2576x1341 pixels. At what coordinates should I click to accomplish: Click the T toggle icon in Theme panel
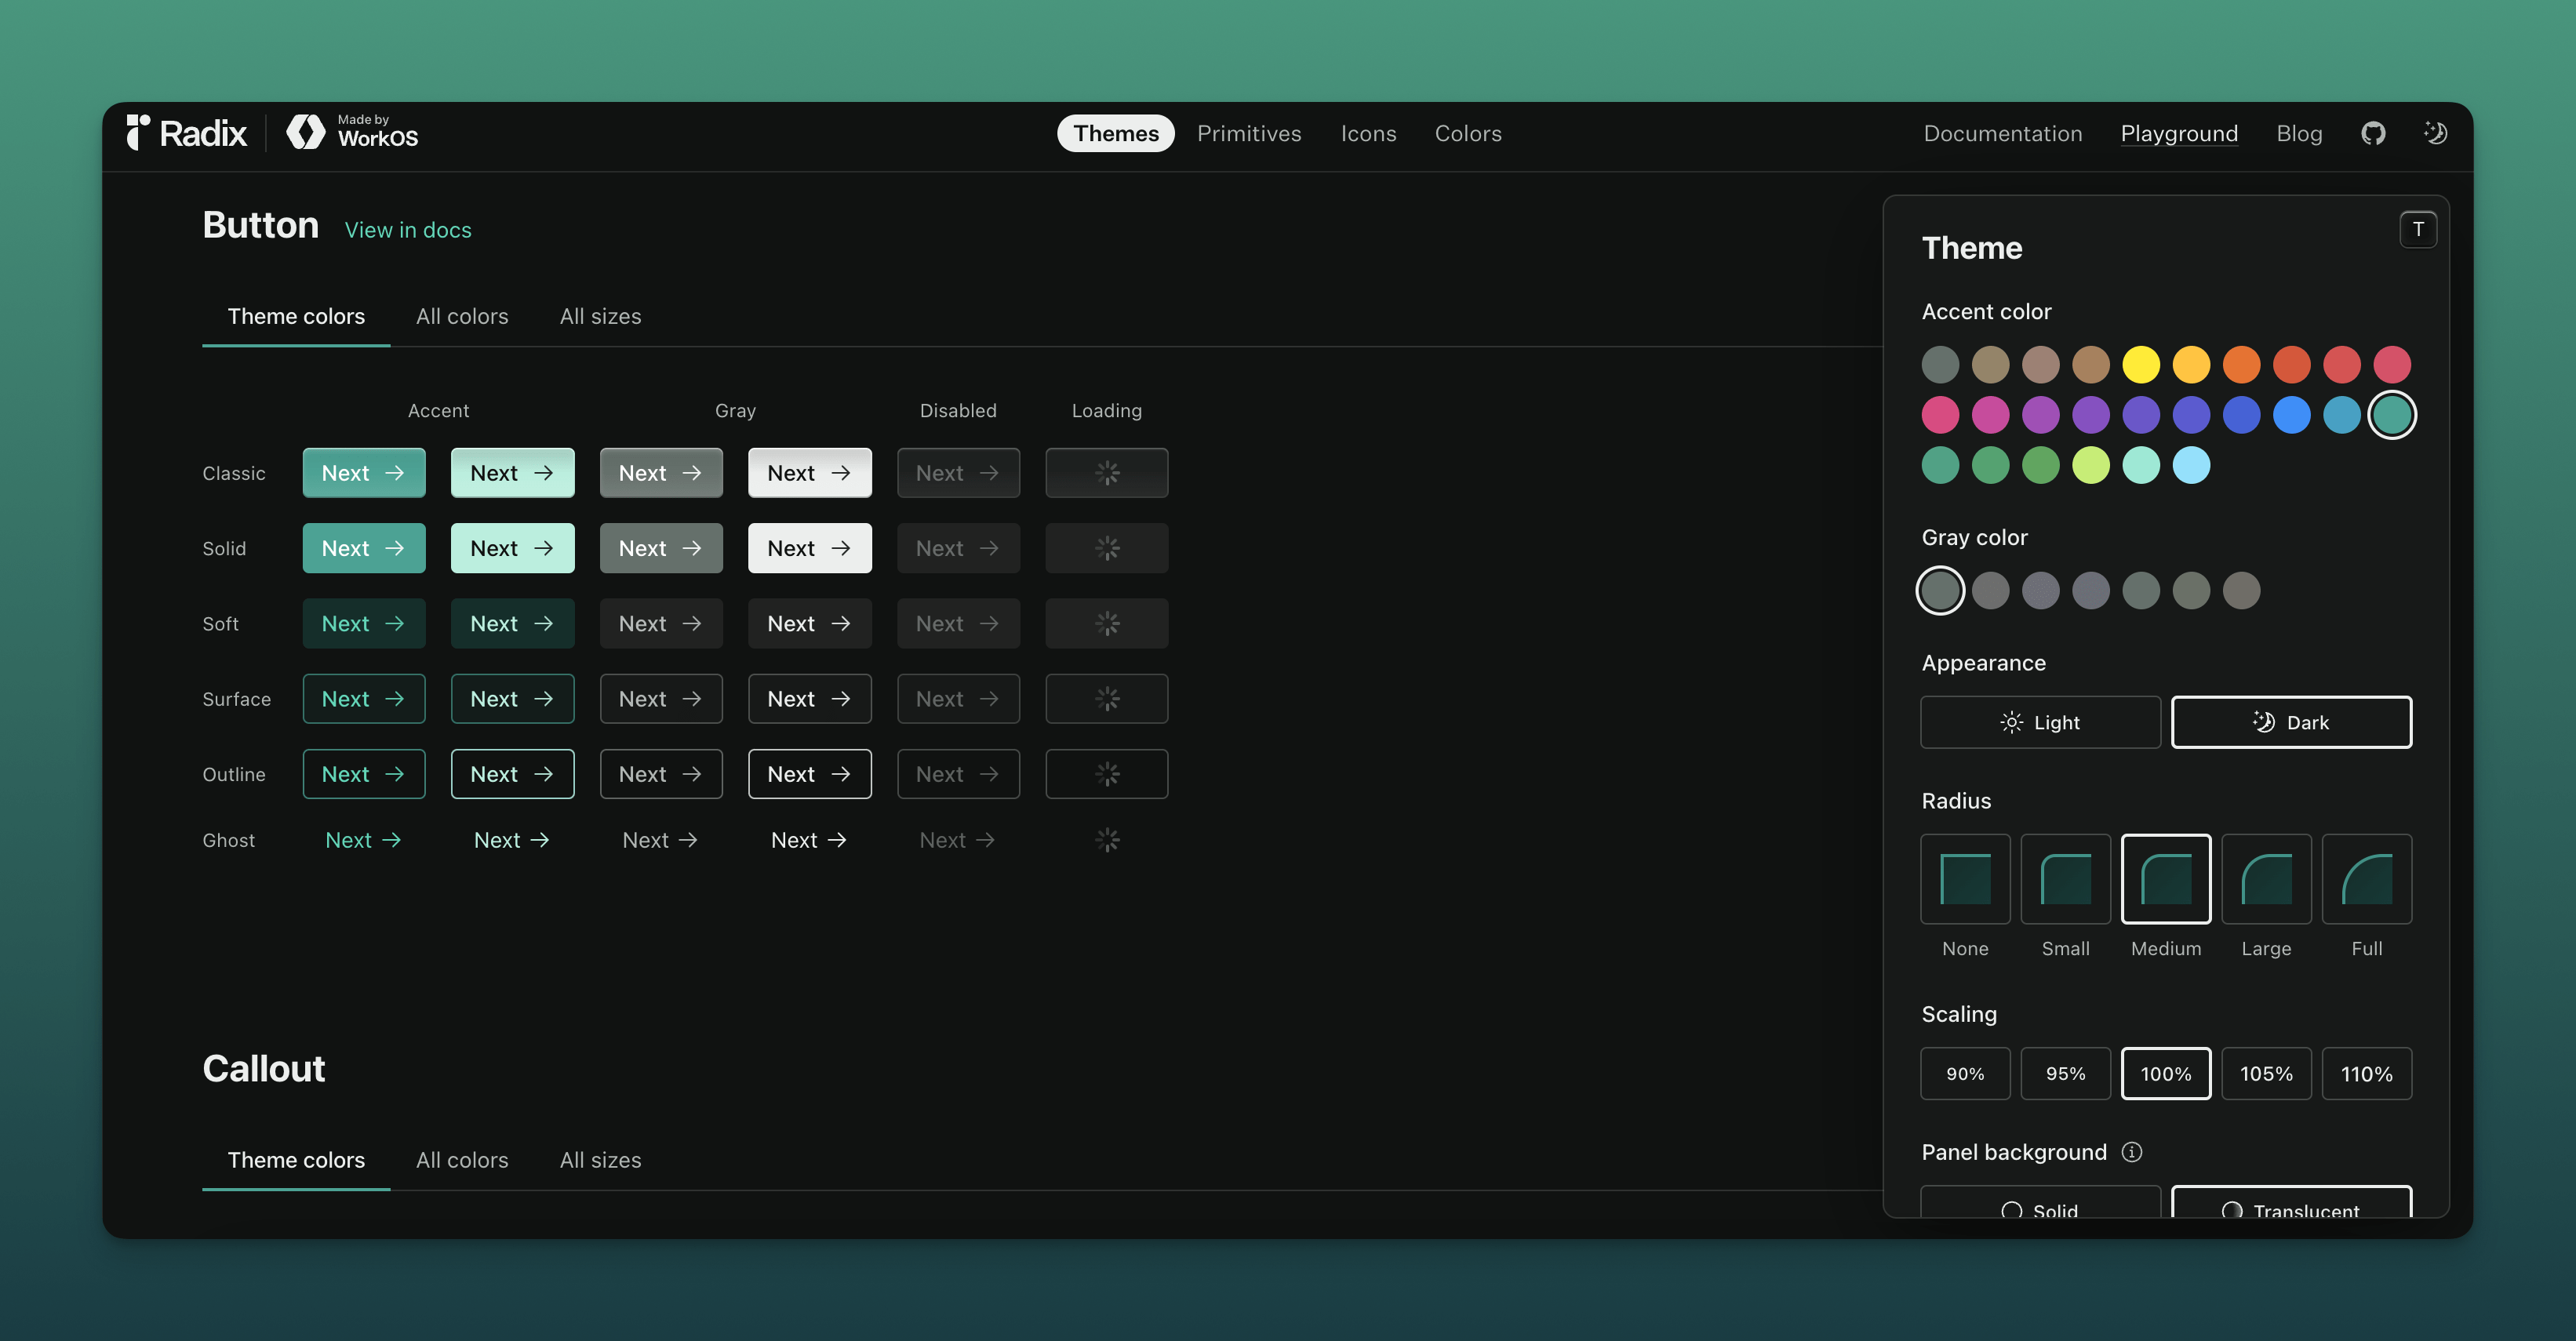[2418, 230]
